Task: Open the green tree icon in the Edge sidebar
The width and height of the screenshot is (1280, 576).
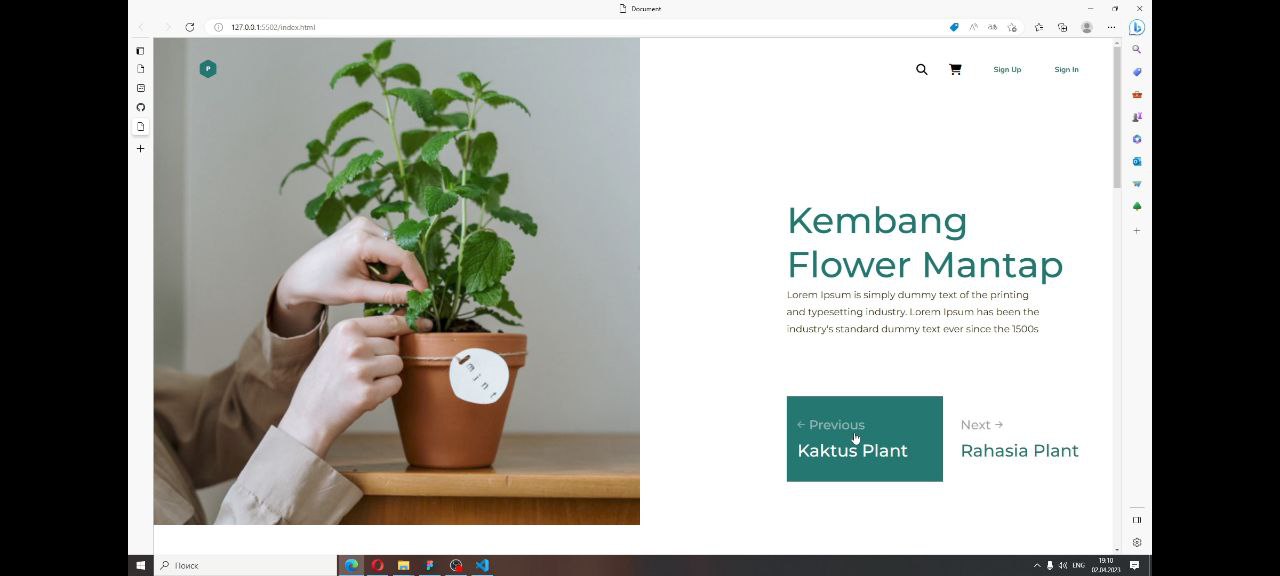Action: (1137, 206)
